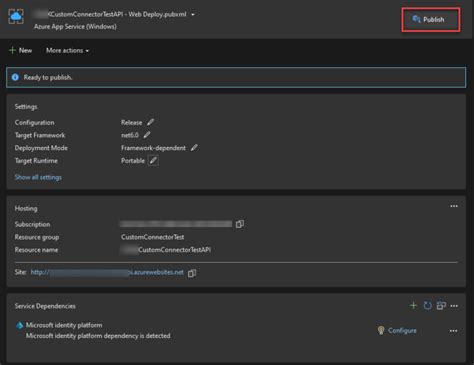Click the Azure App Service cloud icon
This screenshot has height=365, width=474.
16,16
